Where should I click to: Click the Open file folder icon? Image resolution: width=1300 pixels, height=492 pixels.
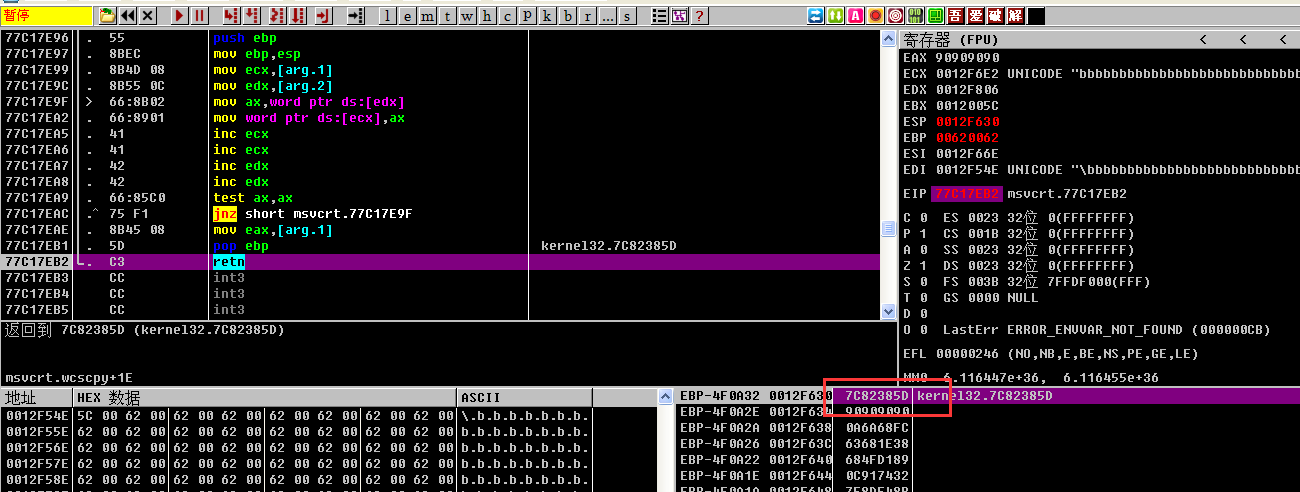[x=108, y=16]
